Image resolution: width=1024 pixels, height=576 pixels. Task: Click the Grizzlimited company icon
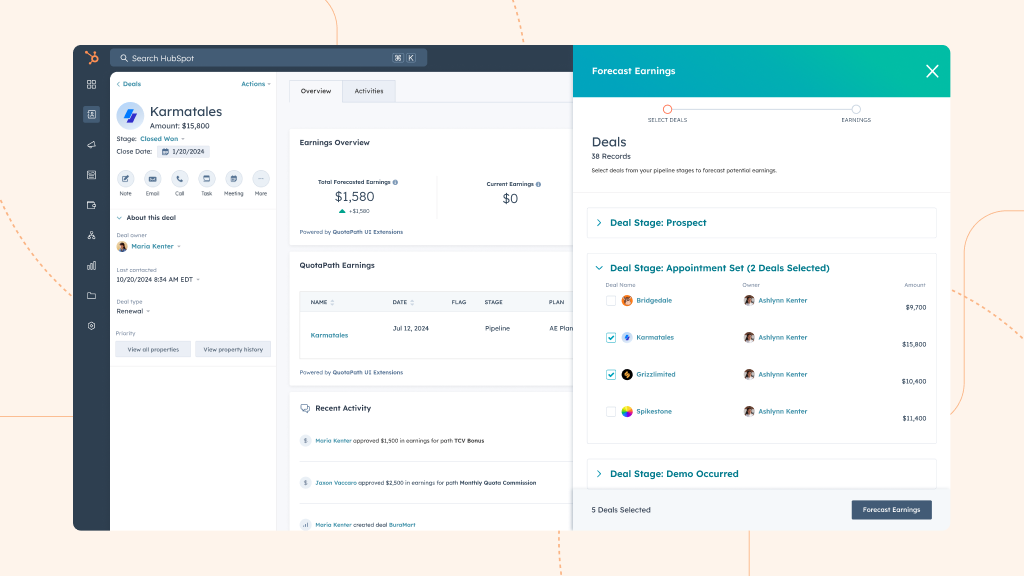(x=627, y=374)
